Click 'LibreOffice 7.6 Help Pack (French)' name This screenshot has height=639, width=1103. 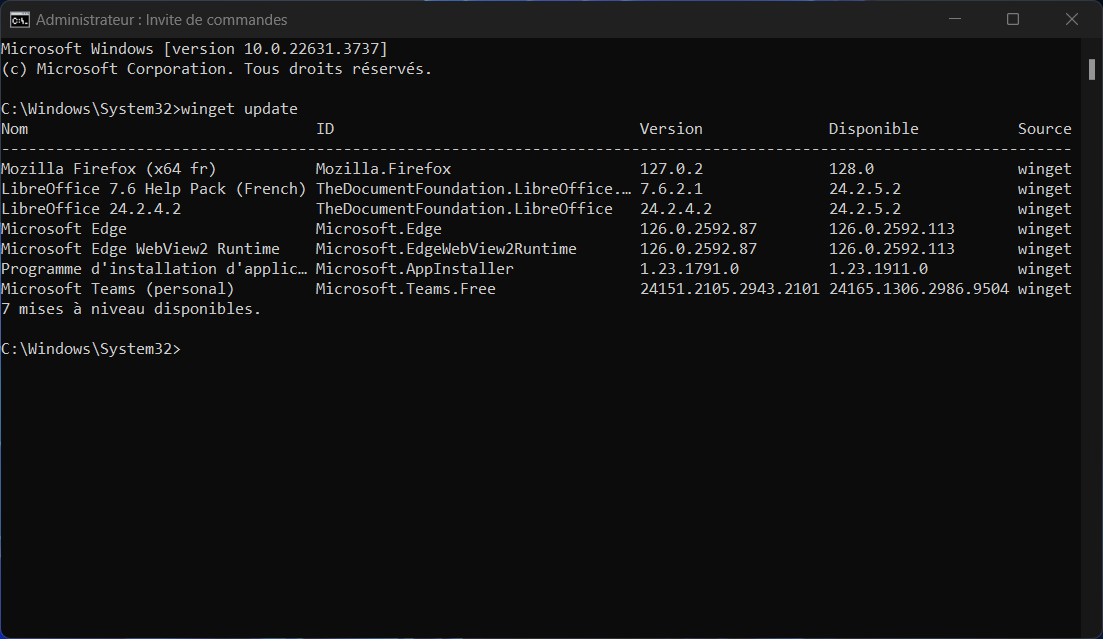coord(154,189)
